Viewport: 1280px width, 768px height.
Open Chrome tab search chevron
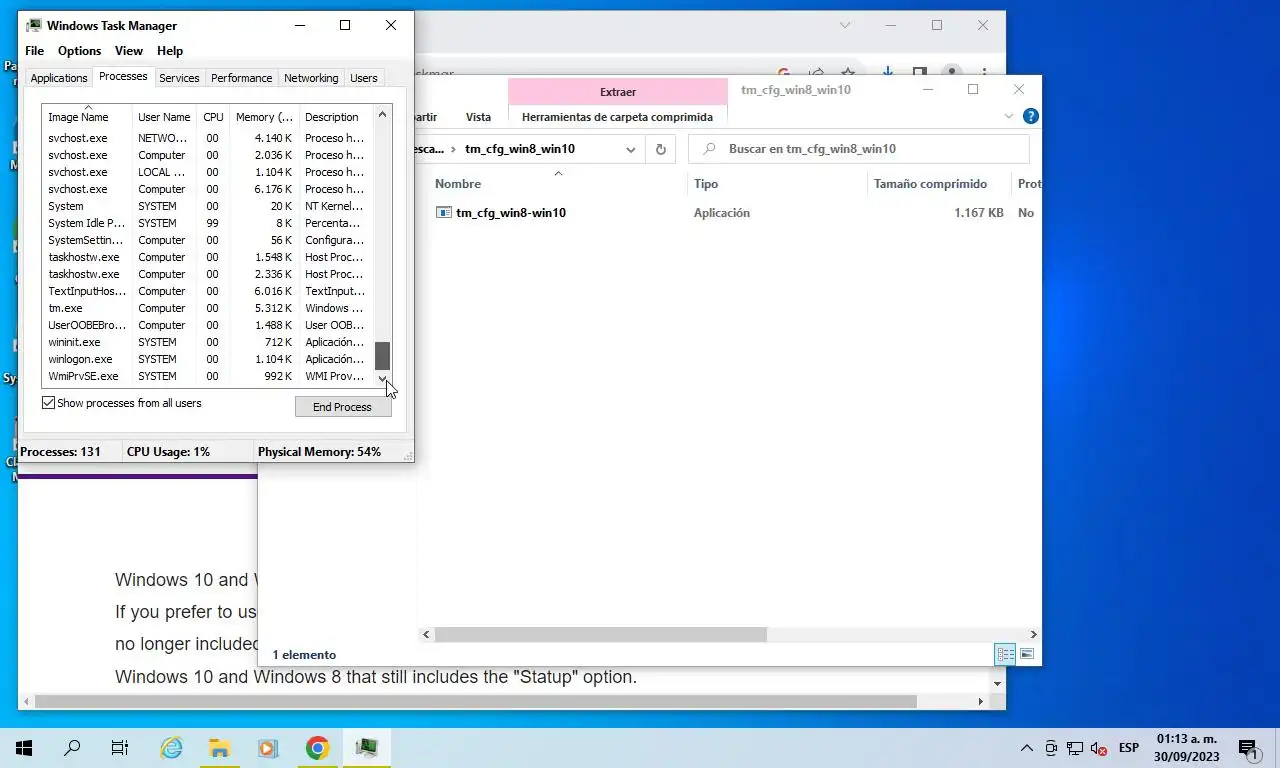click(845, 25)
